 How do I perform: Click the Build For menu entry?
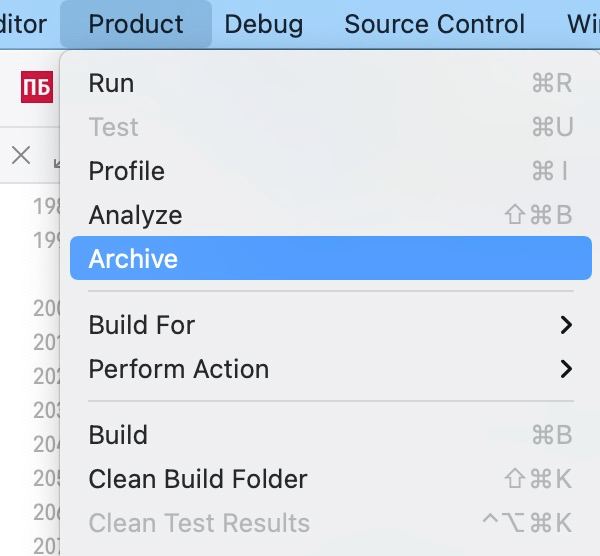[x=331, y=325]
